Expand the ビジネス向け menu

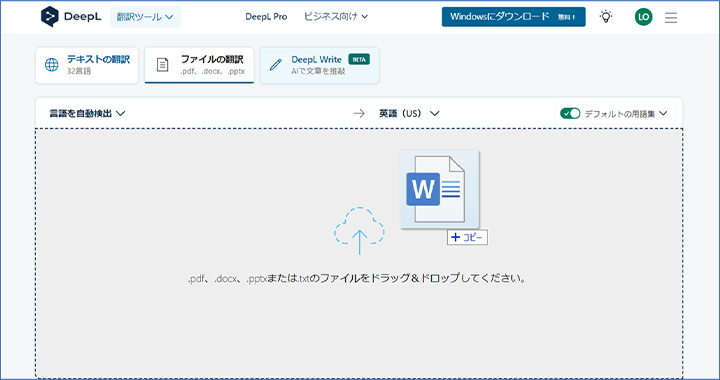click(336, 17)
